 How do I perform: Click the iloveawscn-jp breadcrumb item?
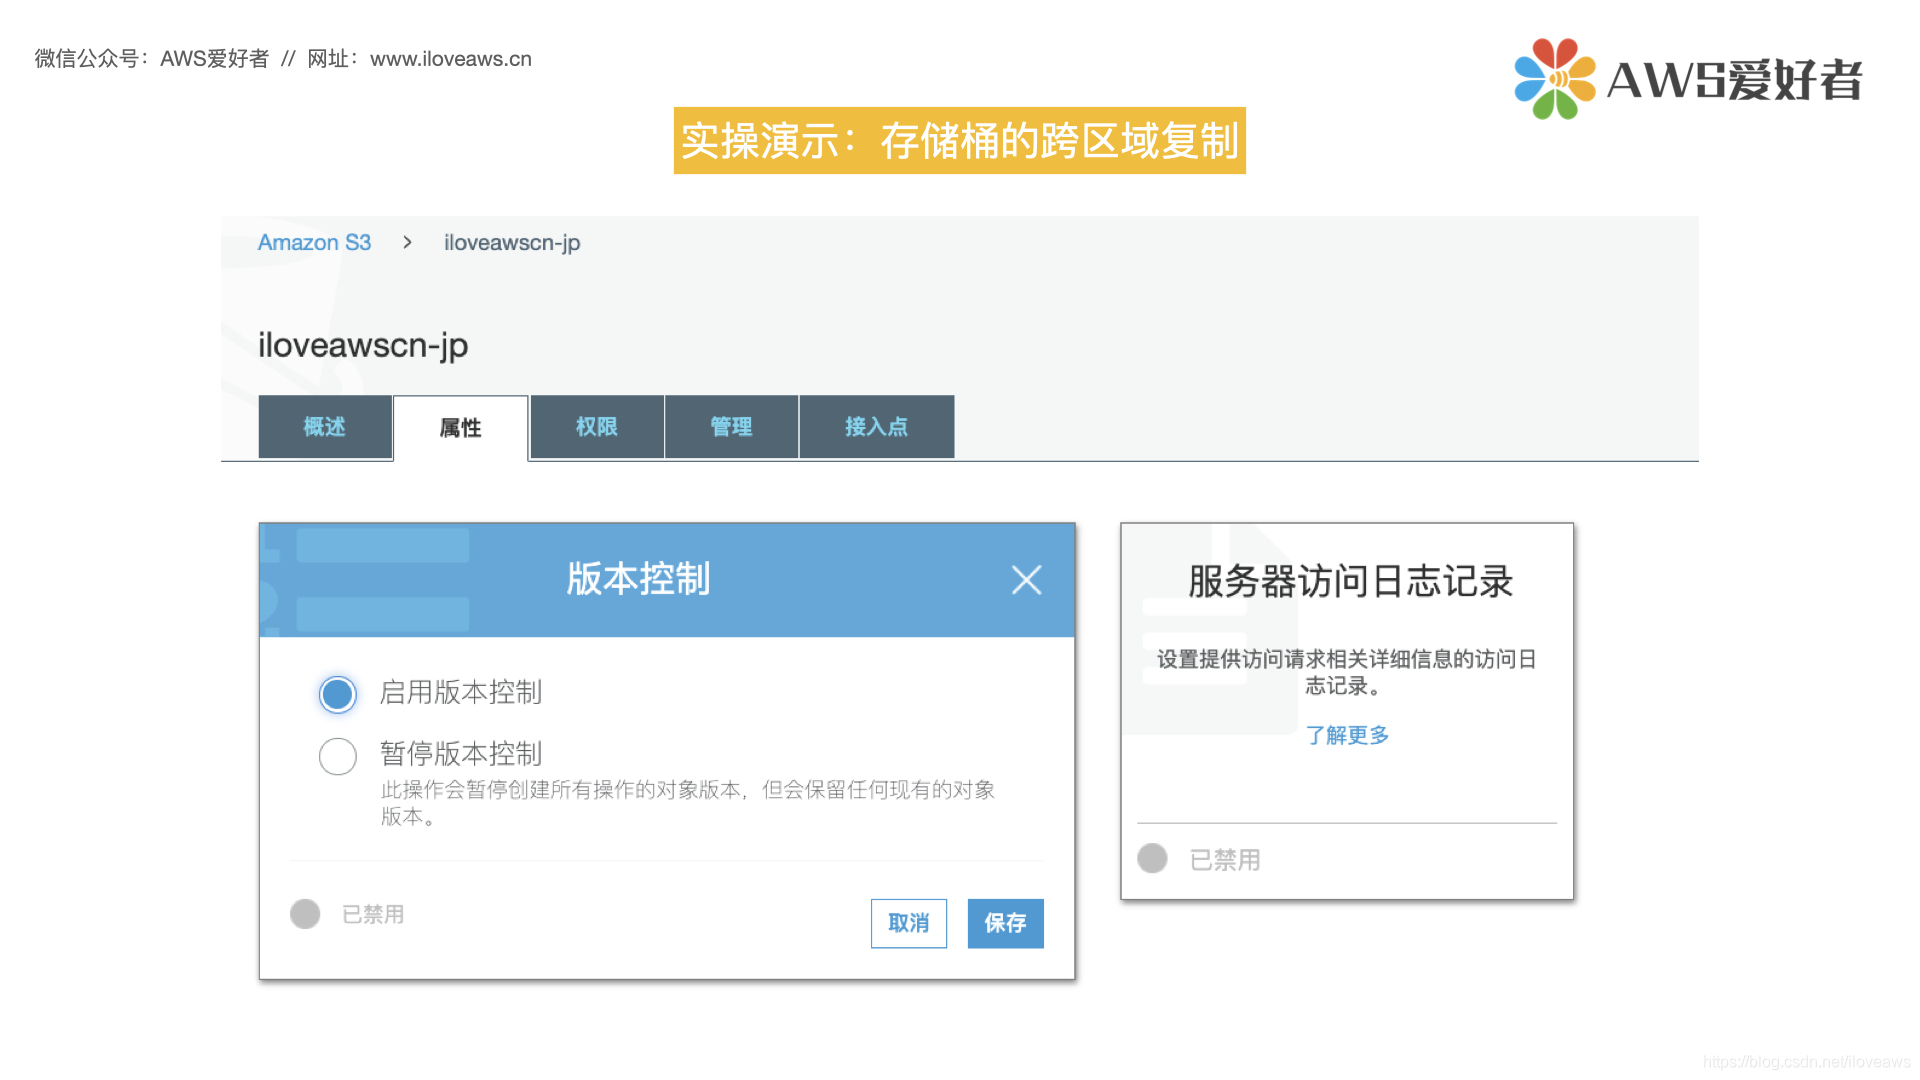[511, 242]
